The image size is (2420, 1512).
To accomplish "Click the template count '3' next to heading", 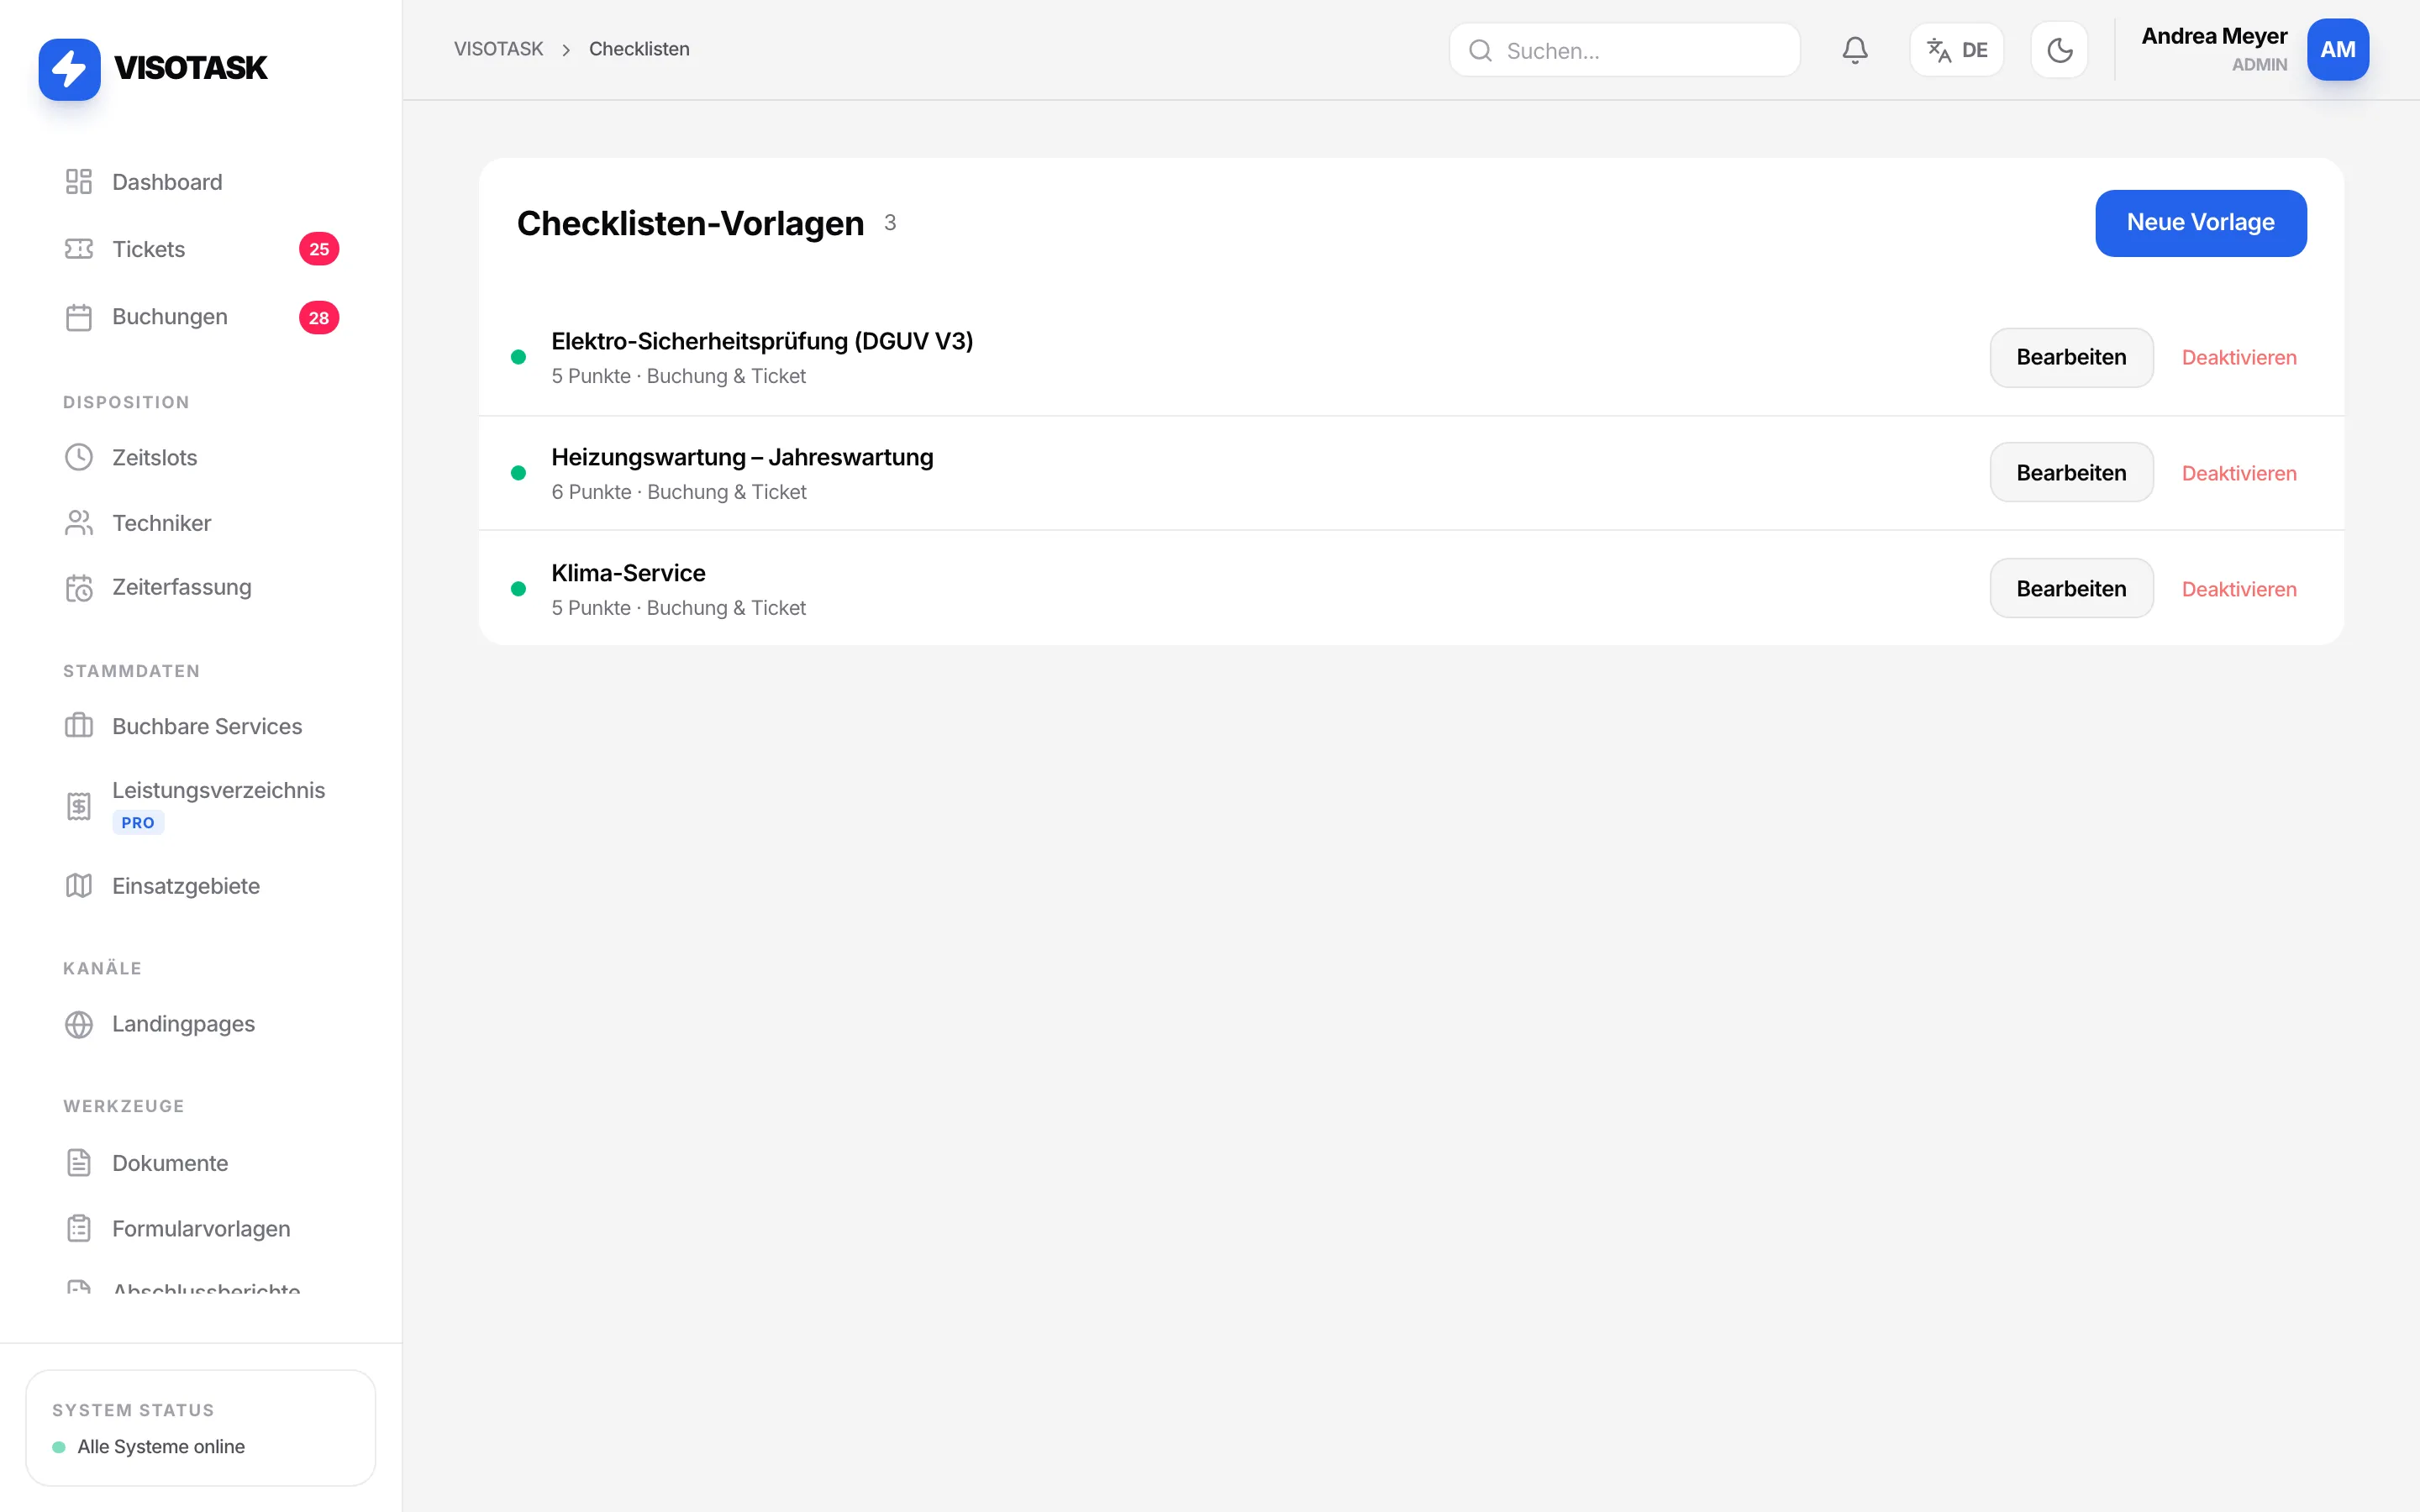I will point(890,223).
